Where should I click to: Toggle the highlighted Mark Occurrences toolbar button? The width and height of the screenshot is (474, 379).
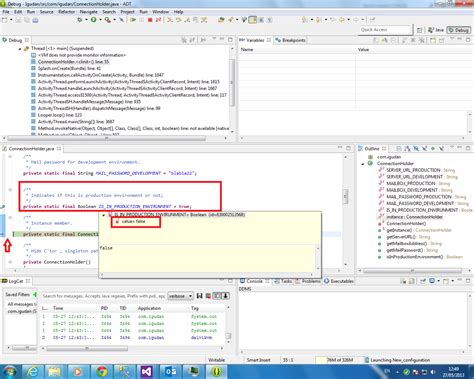253,20
